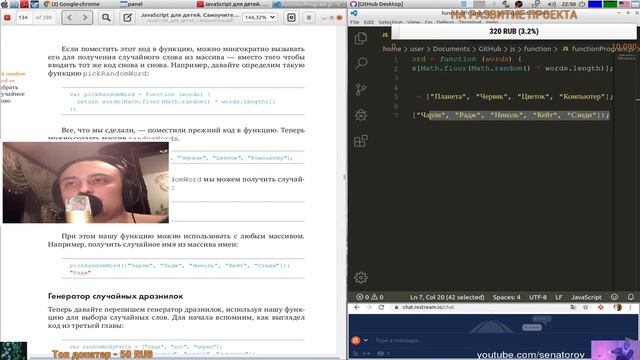Open the errors and warnings indicator
Viewport: 640px width, 360px height.
[370, 297]
